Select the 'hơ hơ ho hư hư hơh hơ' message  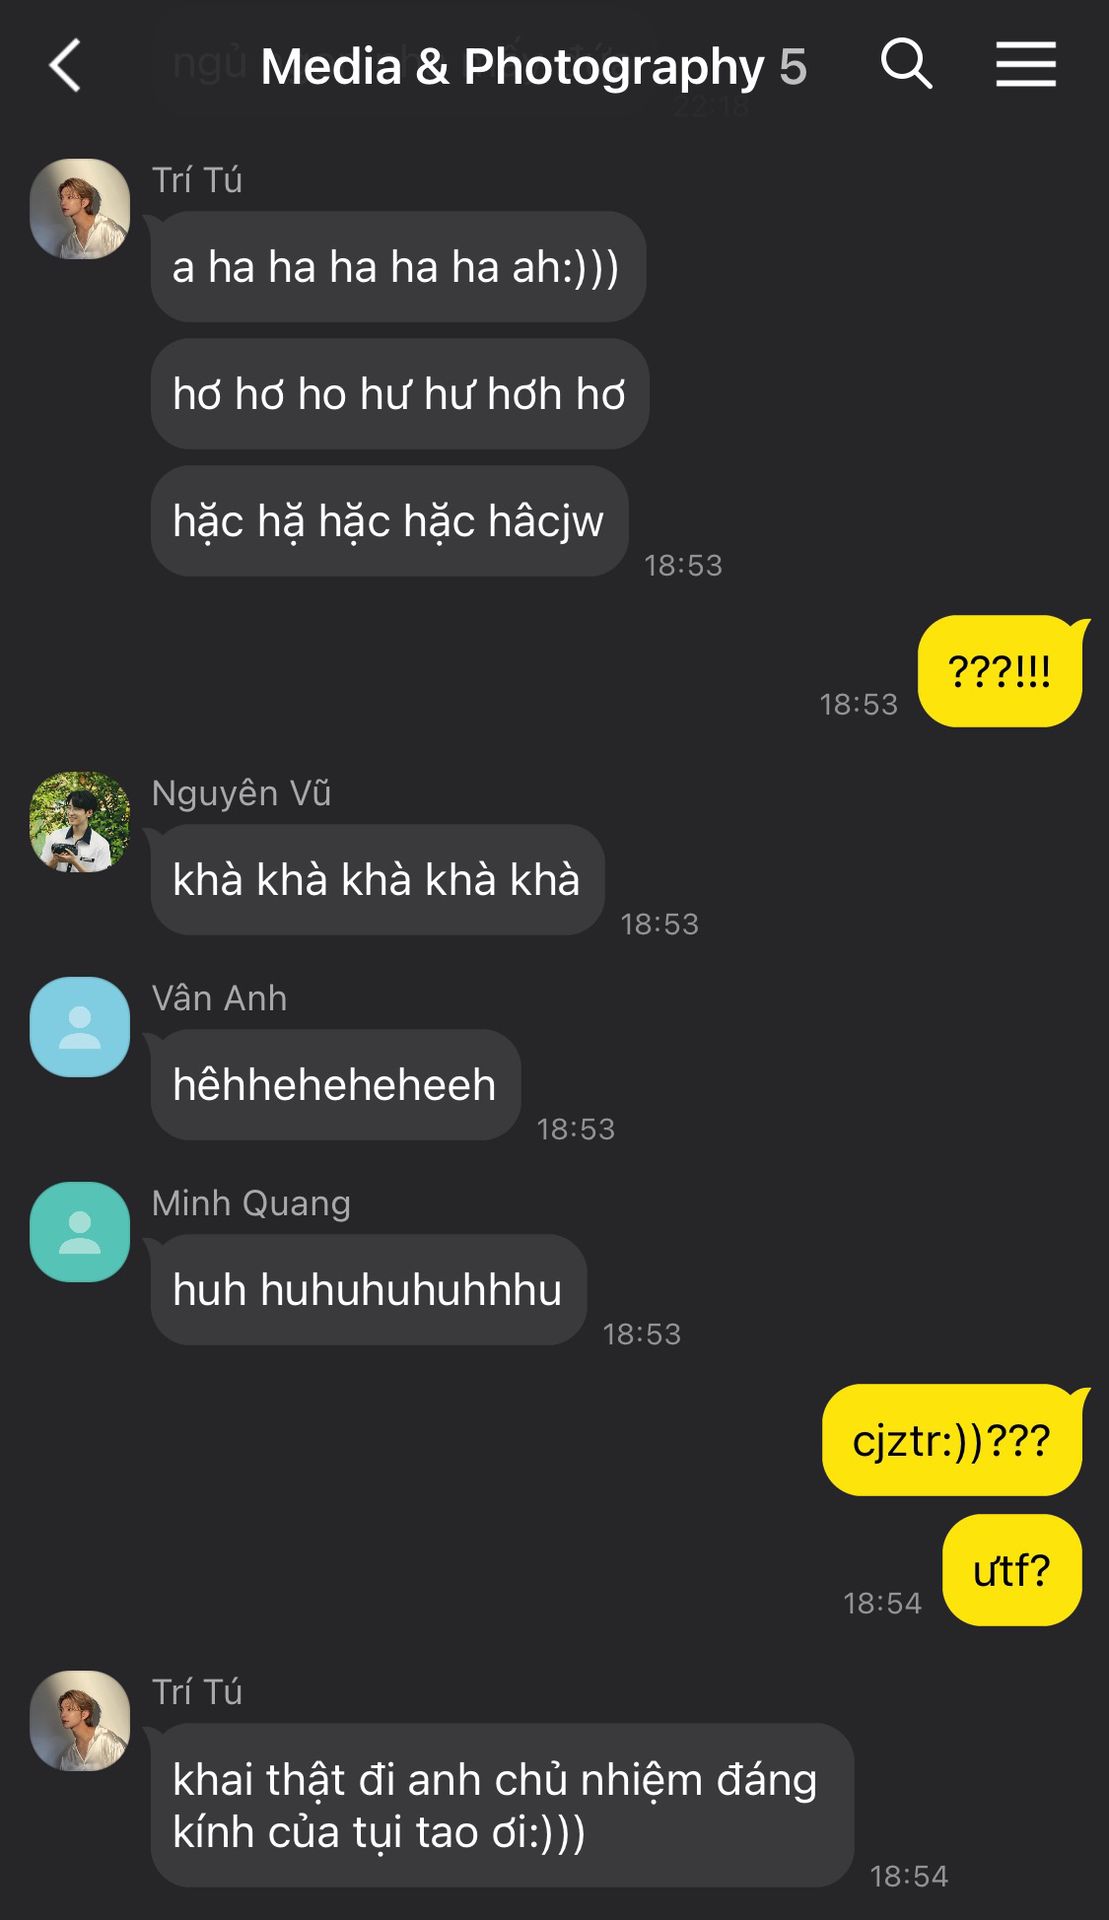point(400,394)
